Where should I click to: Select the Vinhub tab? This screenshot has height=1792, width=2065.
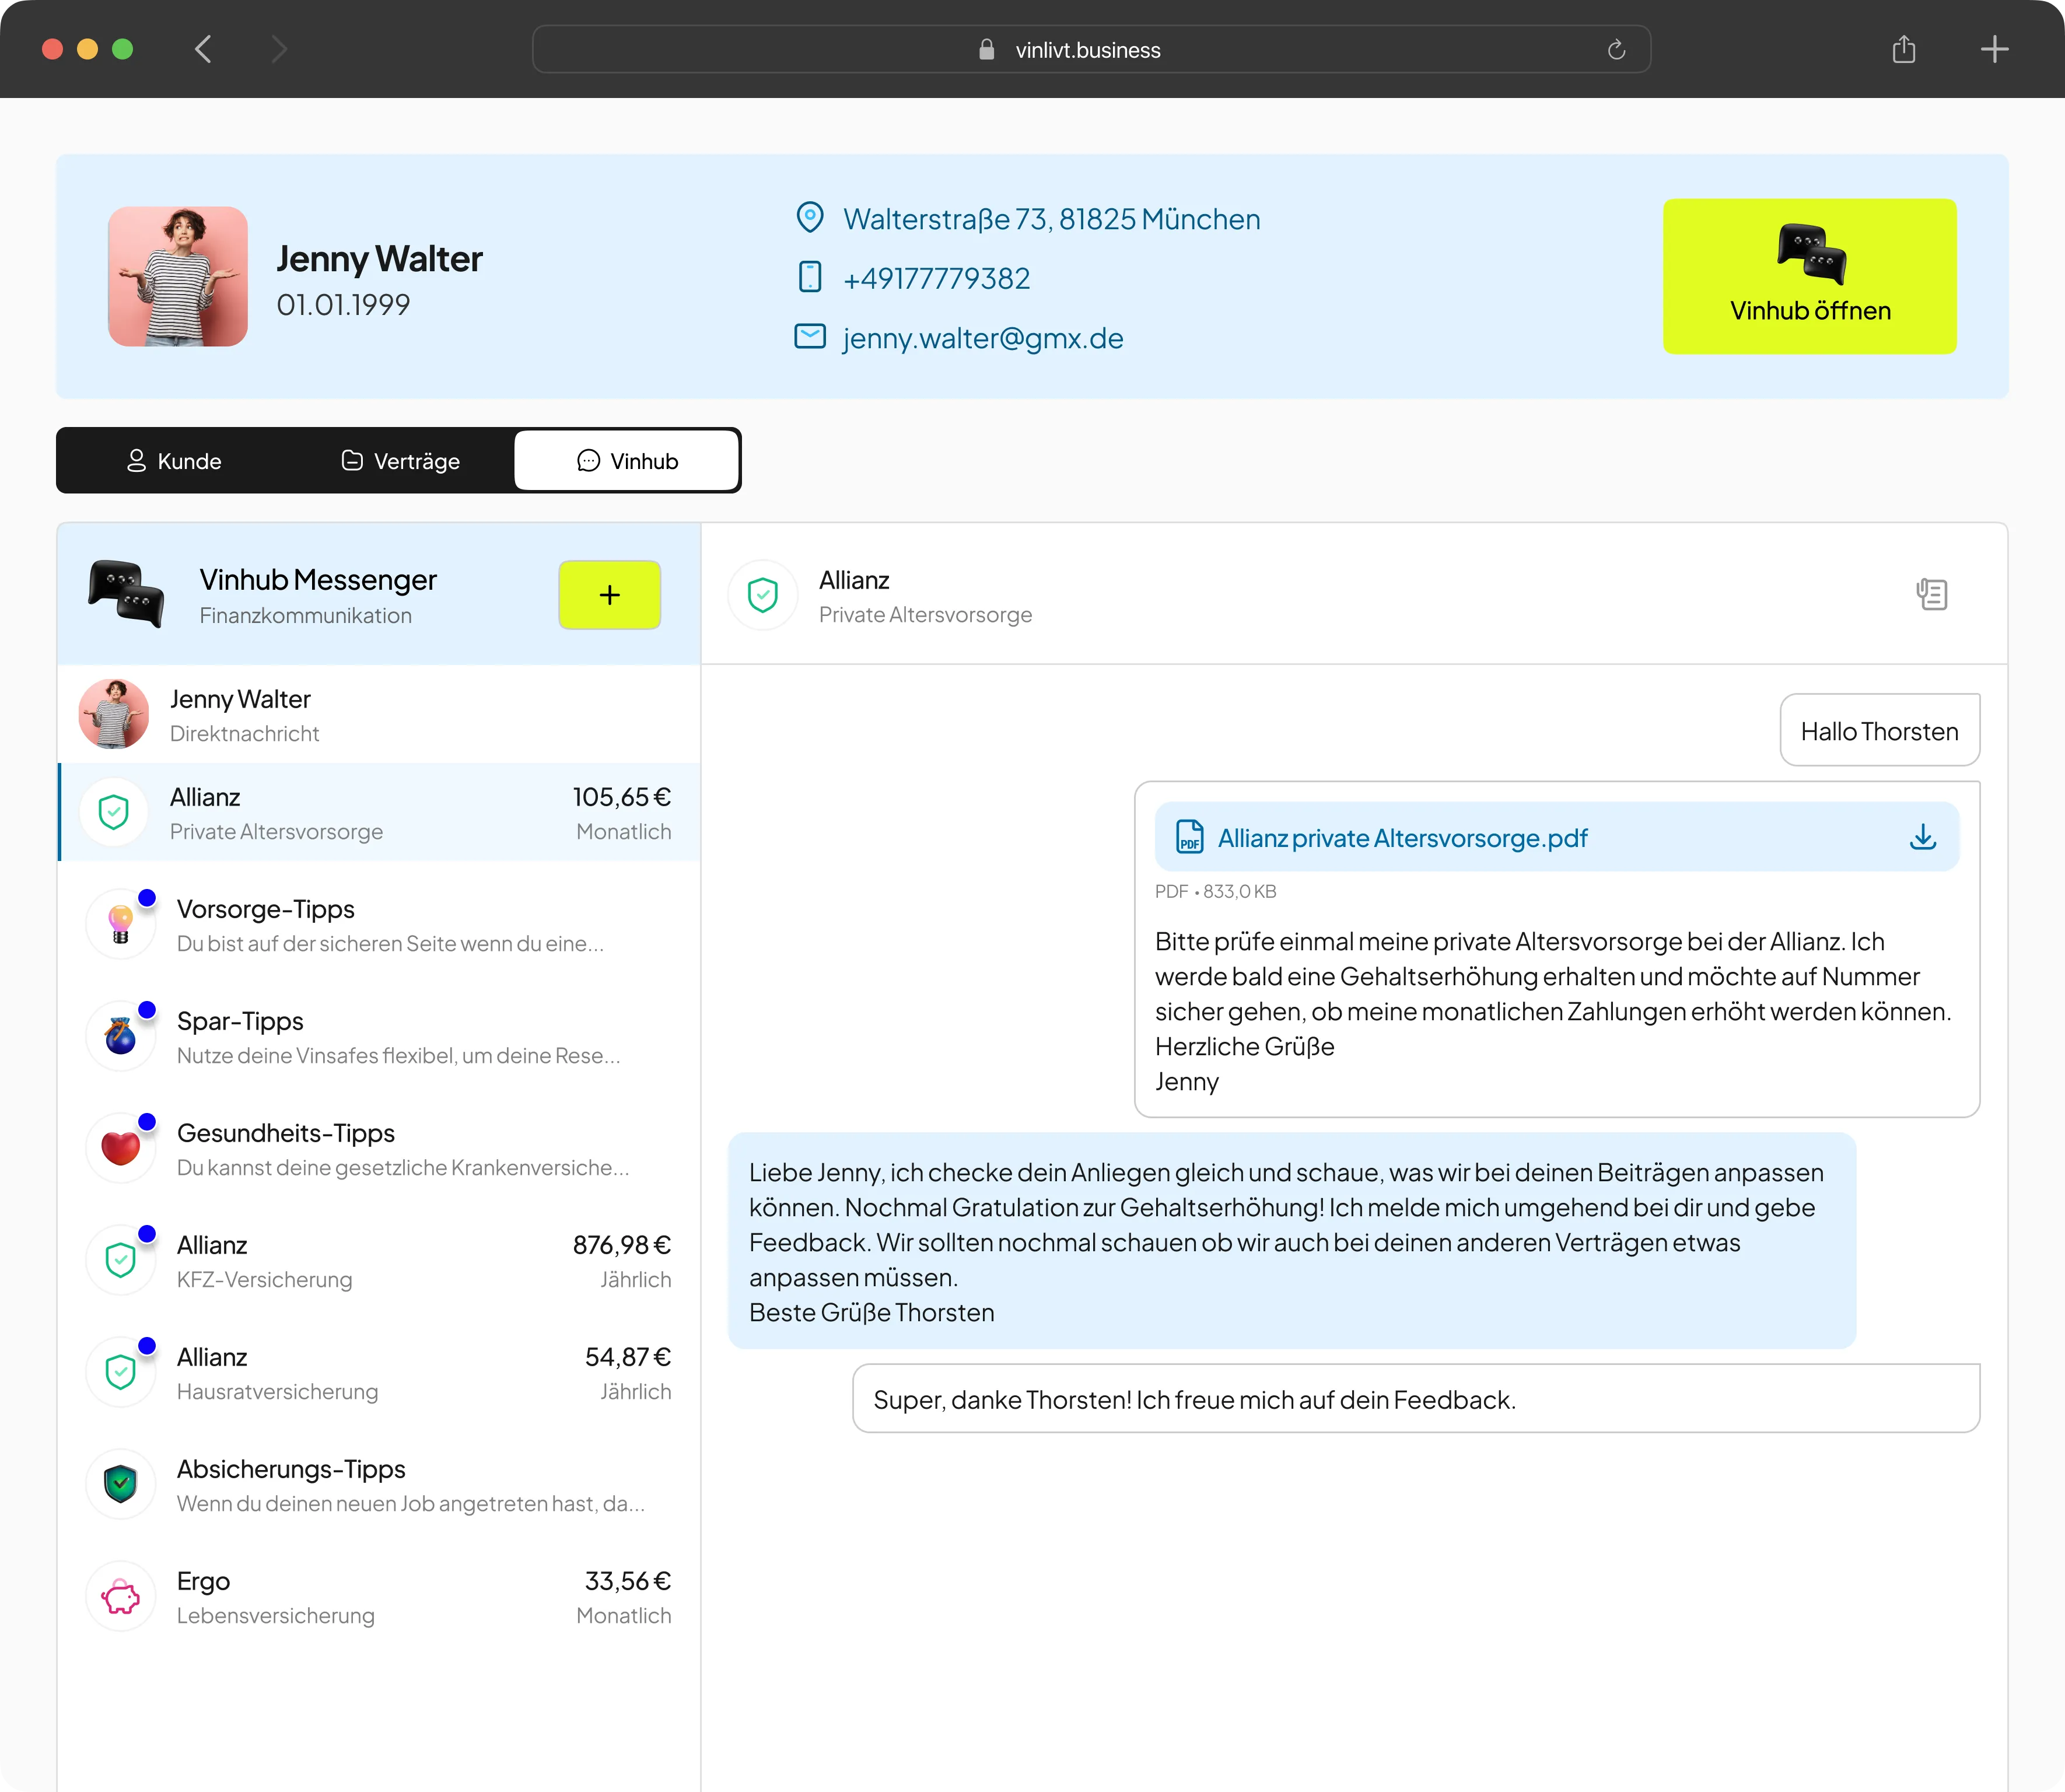point(627,461)
